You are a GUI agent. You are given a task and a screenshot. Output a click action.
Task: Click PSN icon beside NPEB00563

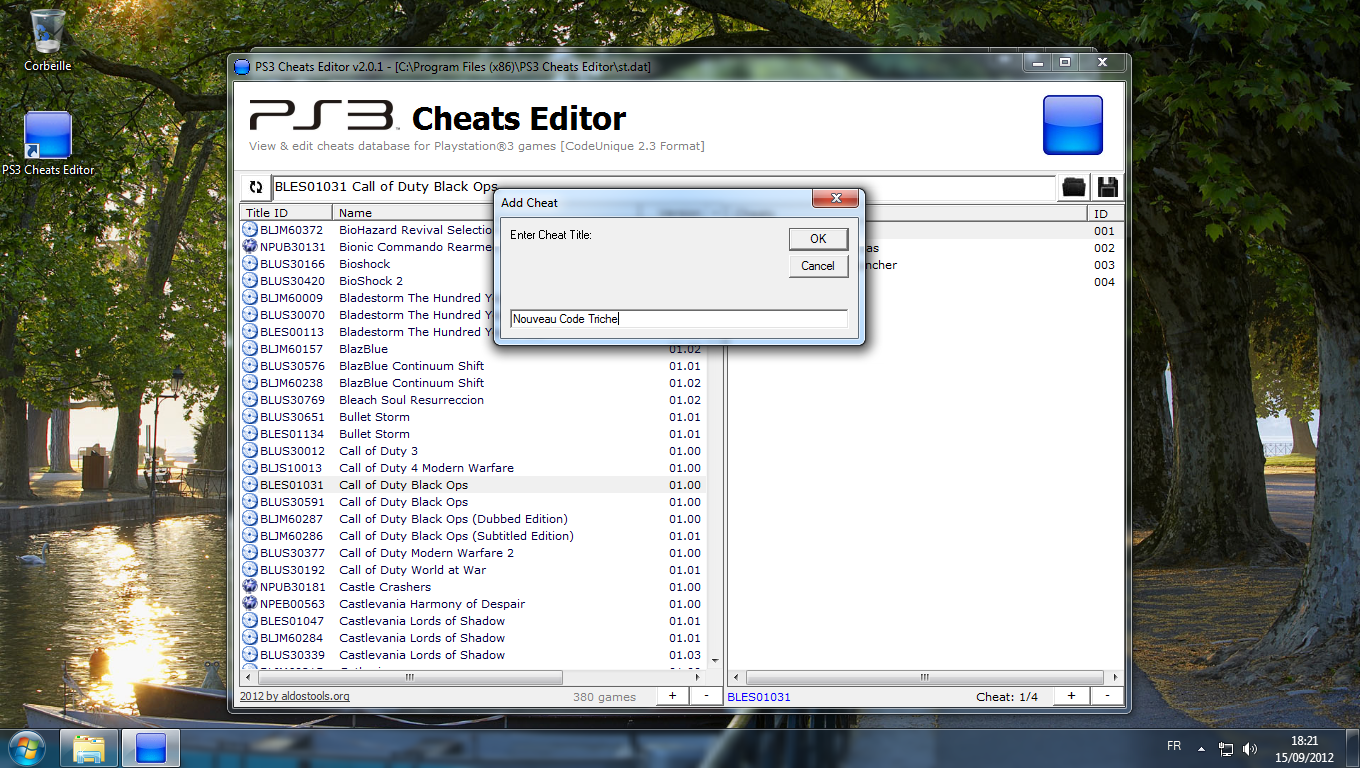[x=250, y=604]
